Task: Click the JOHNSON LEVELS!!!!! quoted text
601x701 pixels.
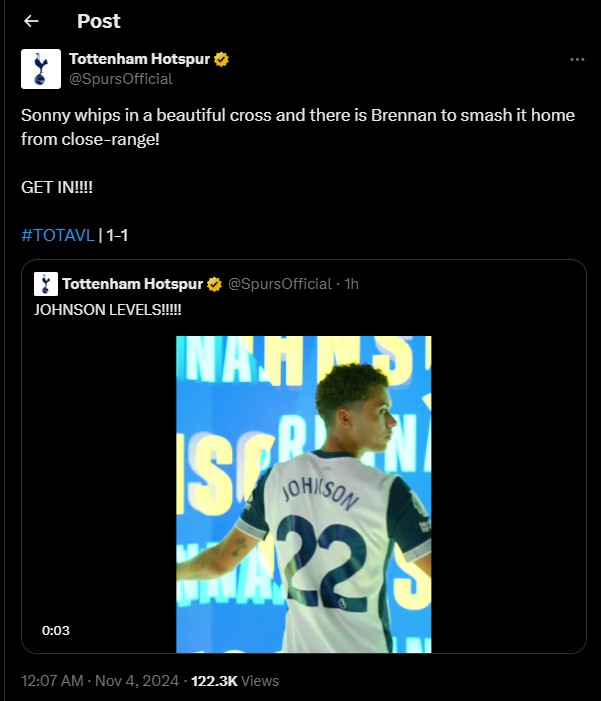Action: point(108,310)
